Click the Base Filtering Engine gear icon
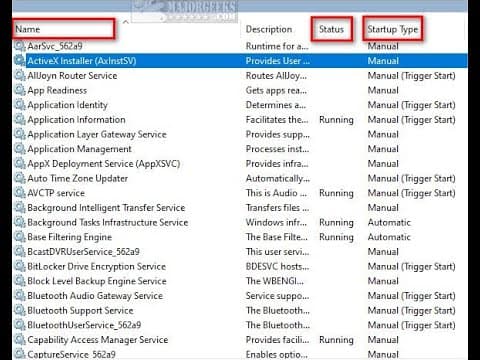The height and width of the screenshot is (360, 480). 20,237
